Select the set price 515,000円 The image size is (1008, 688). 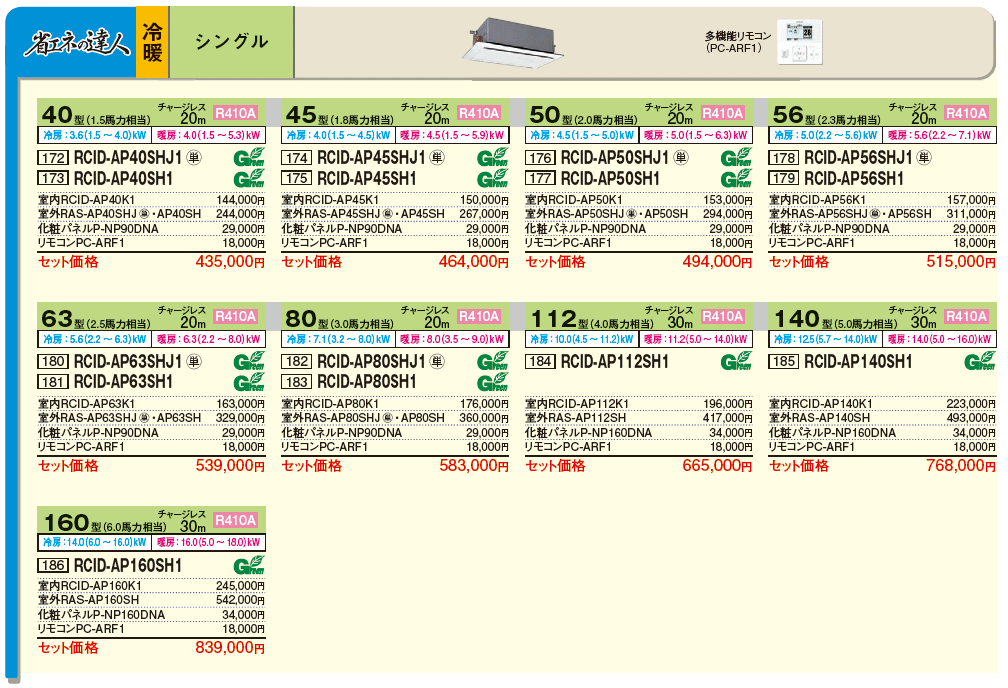[961, 261]
